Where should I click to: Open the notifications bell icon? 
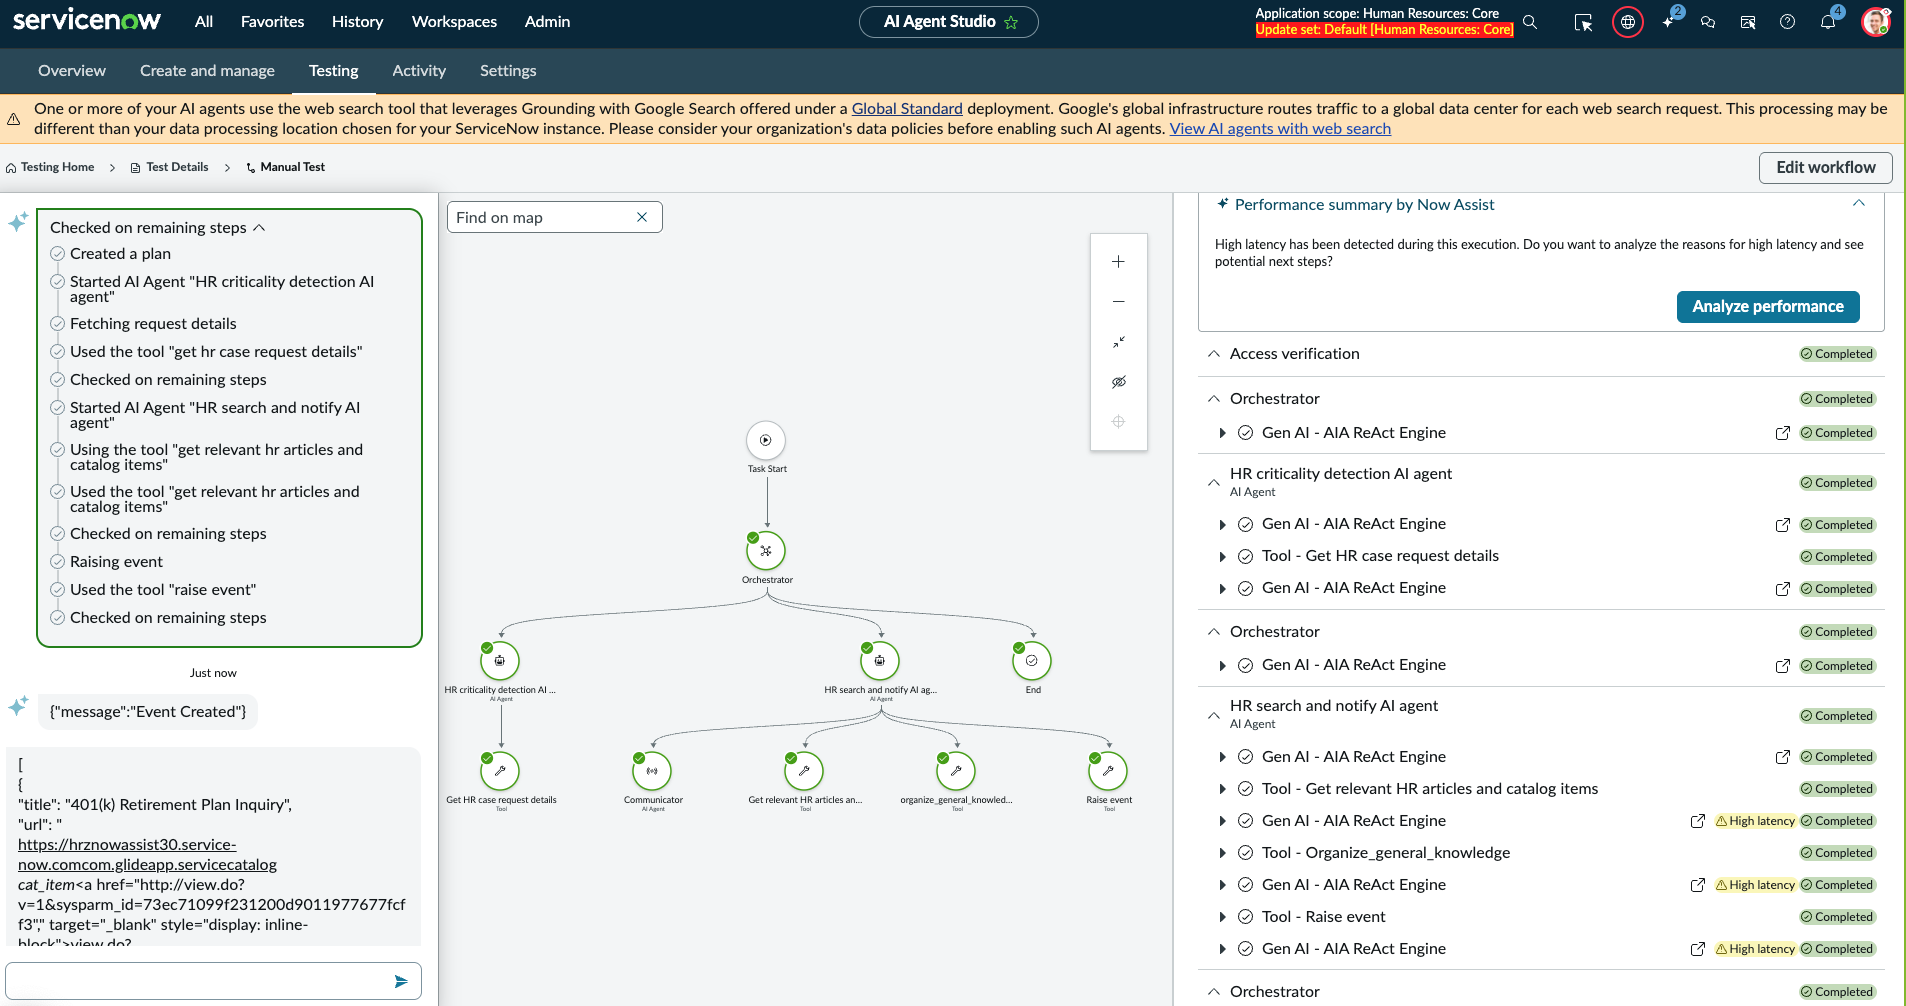coord(1827,22)
